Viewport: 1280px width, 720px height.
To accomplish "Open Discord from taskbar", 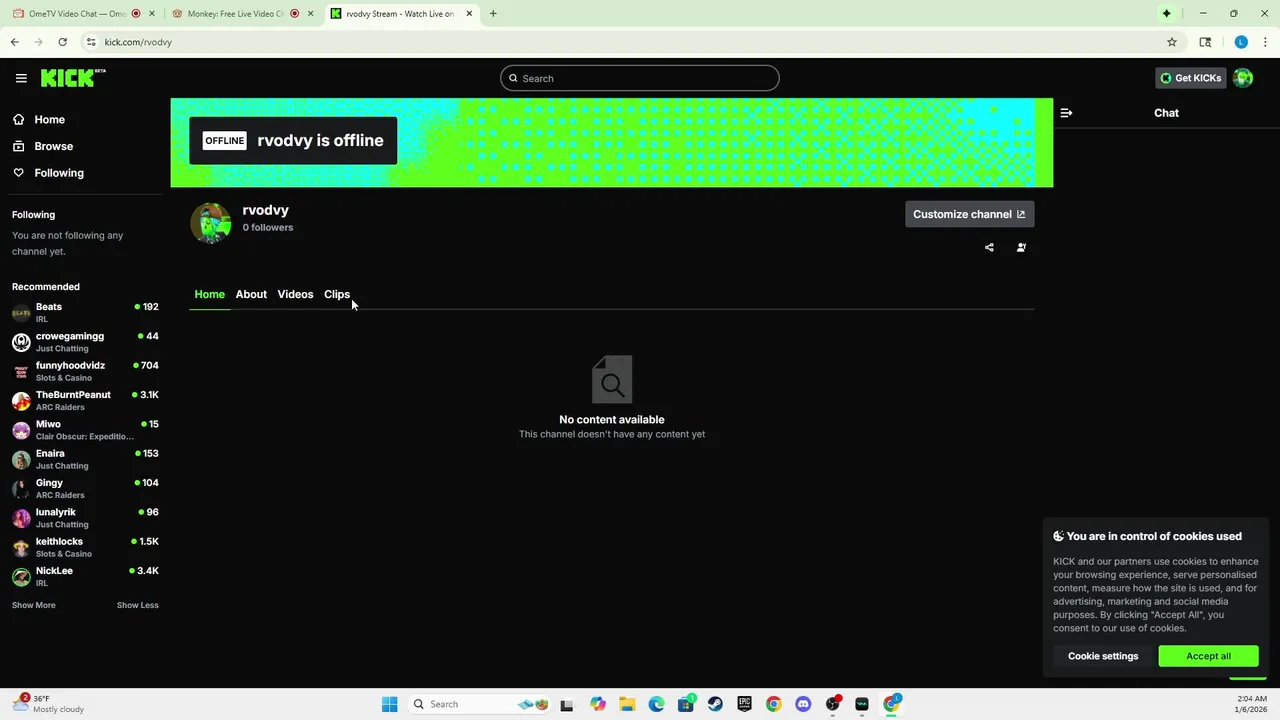I will pos(803,704).
